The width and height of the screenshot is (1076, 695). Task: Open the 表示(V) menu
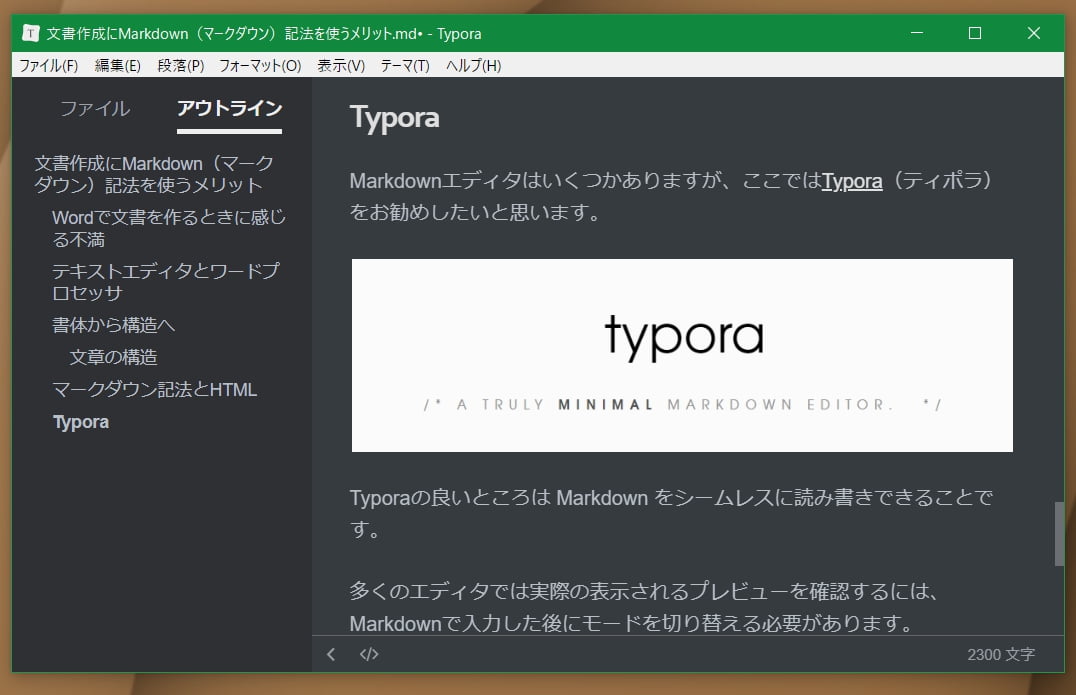[340, 65]
